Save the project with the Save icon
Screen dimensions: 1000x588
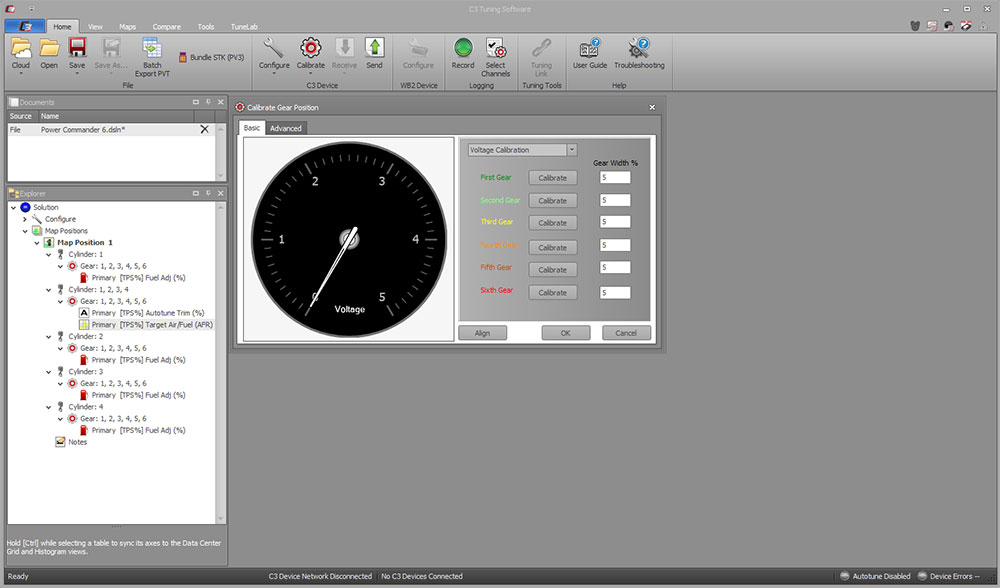[77, 47]
